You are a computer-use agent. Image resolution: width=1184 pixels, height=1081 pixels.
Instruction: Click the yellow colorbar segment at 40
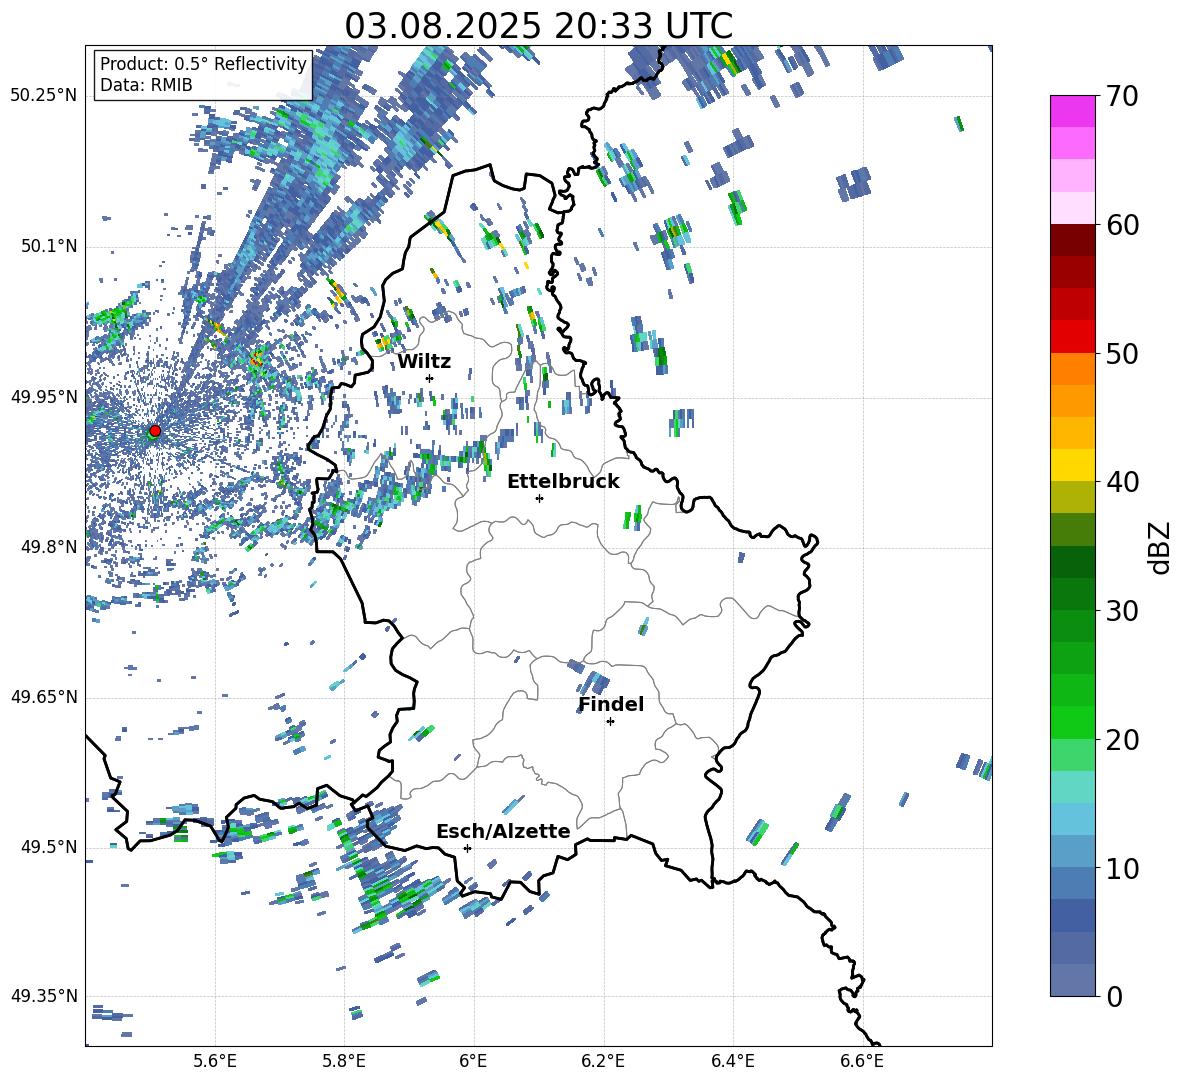tap(1072, 465)
